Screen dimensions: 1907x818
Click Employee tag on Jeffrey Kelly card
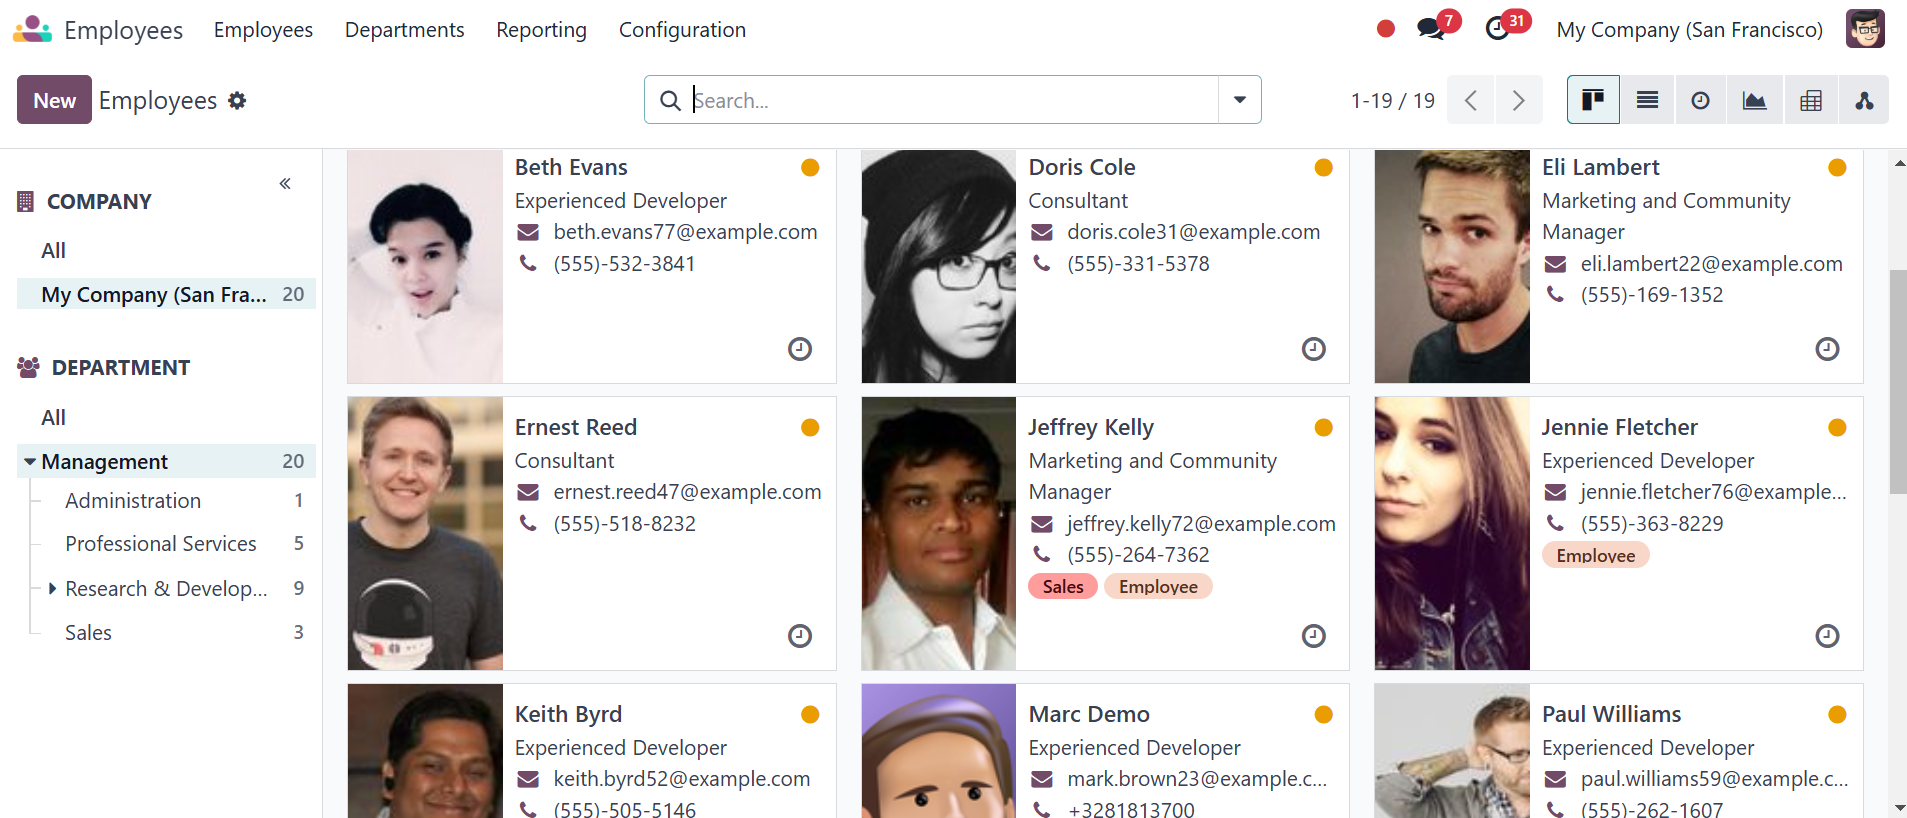[1158, 587]
